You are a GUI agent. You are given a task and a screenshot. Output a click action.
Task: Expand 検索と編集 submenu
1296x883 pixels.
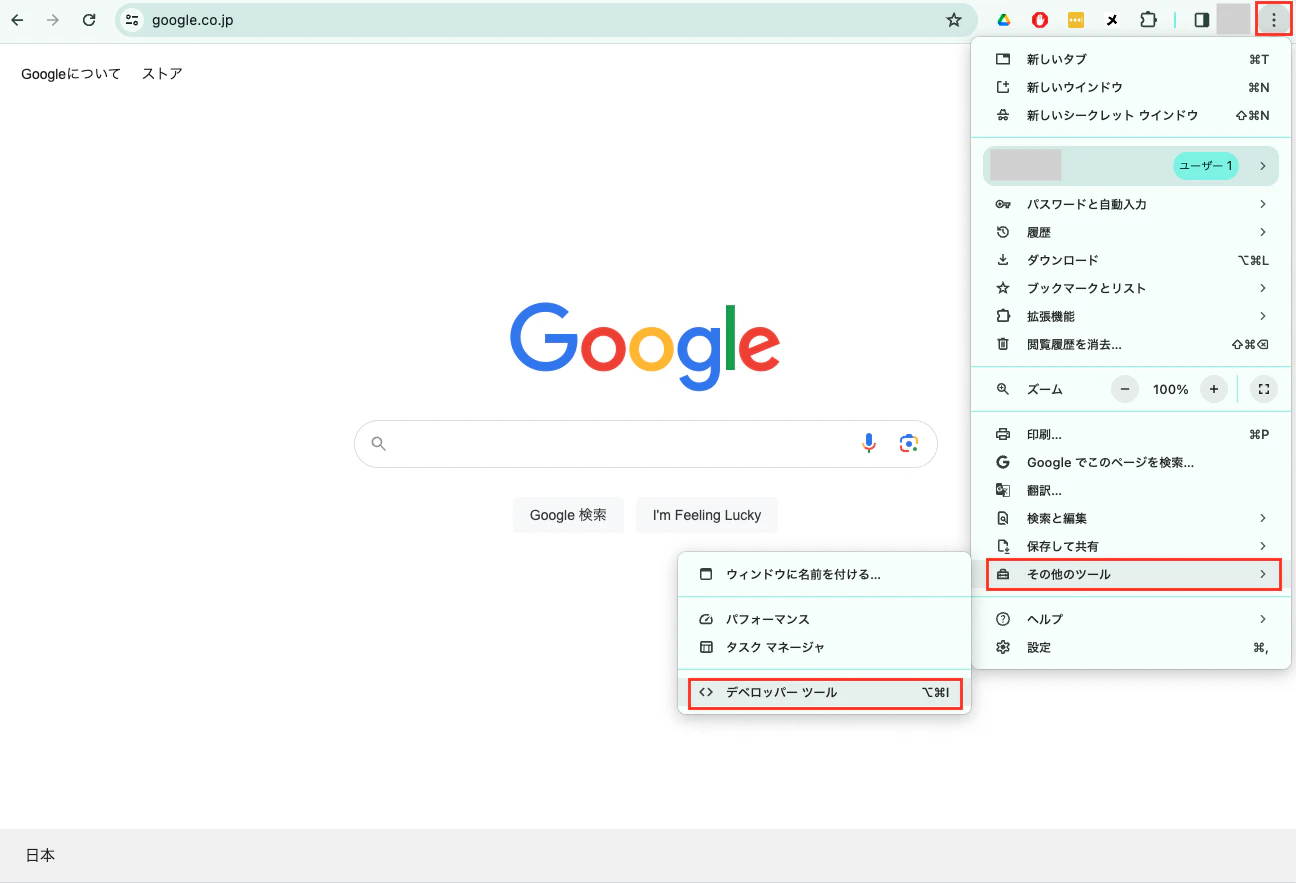pos(1133,518)
